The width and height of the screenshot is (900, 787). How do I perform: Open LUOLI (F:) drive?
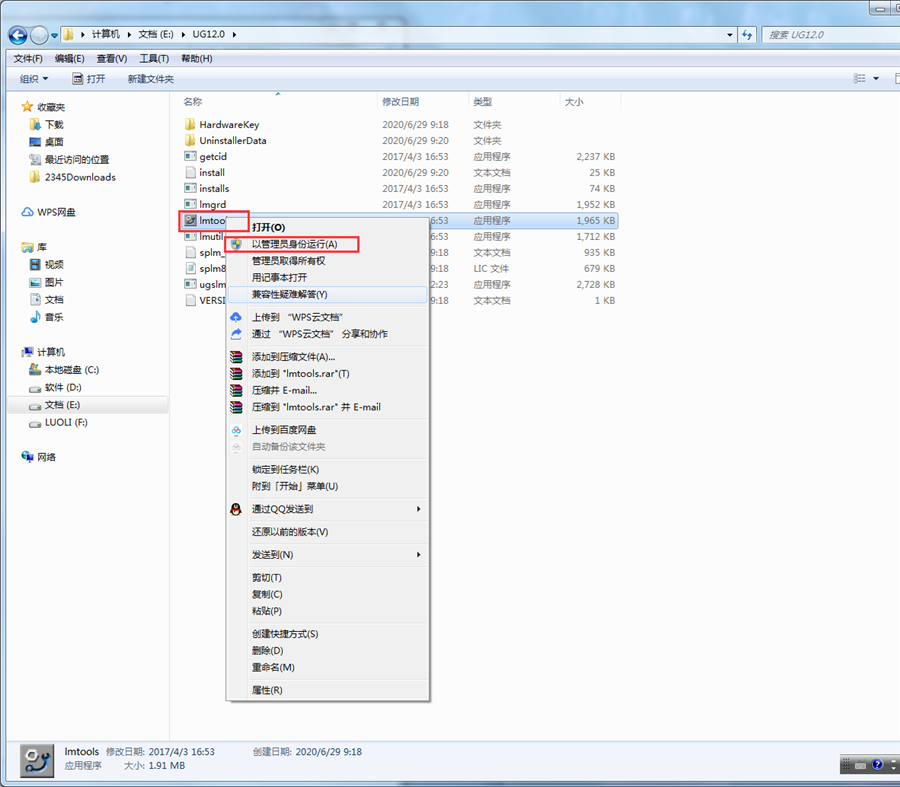point(59,422)
